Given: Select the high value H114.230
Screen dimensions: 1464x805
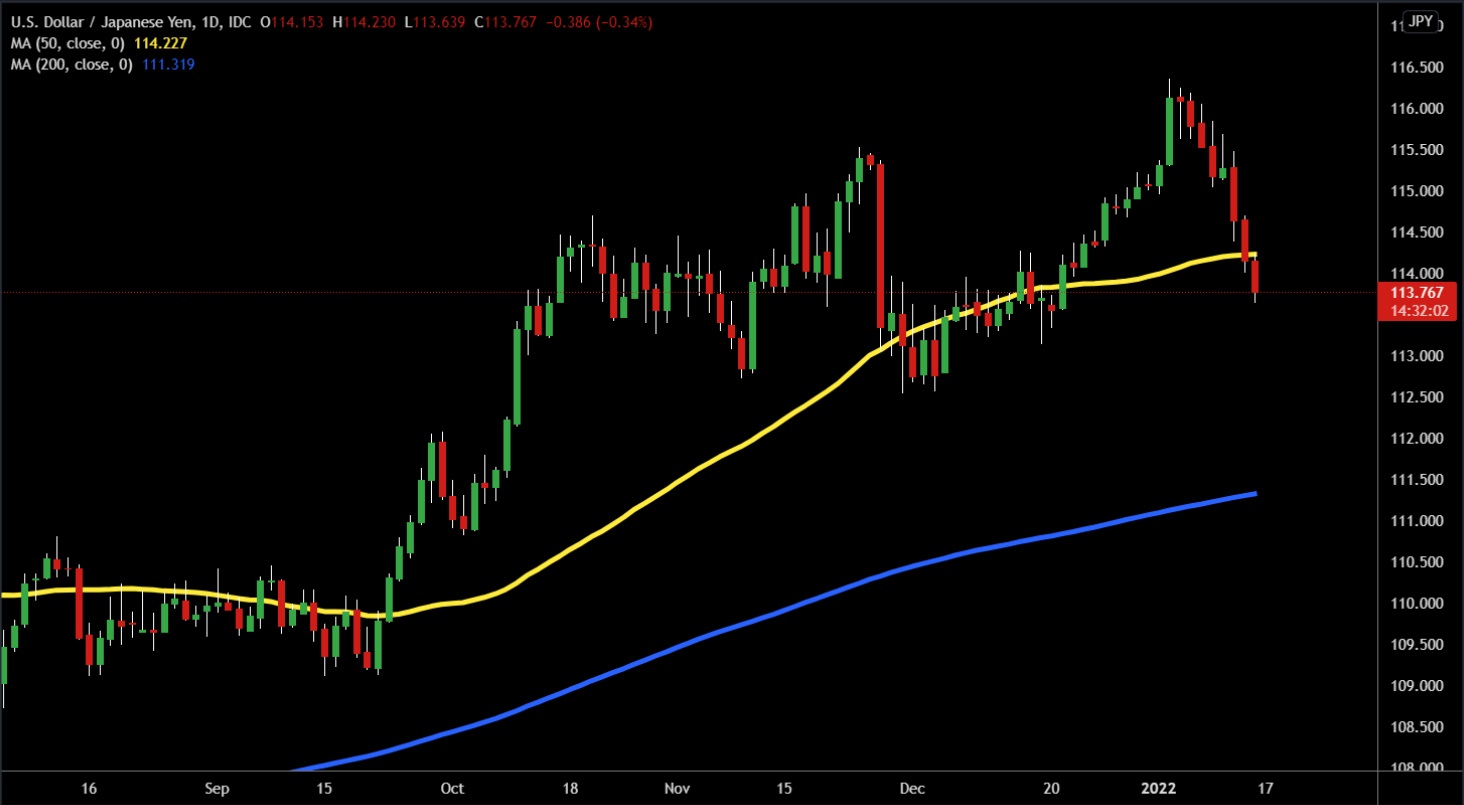Looking at the screenshot, I should [364, 21].
